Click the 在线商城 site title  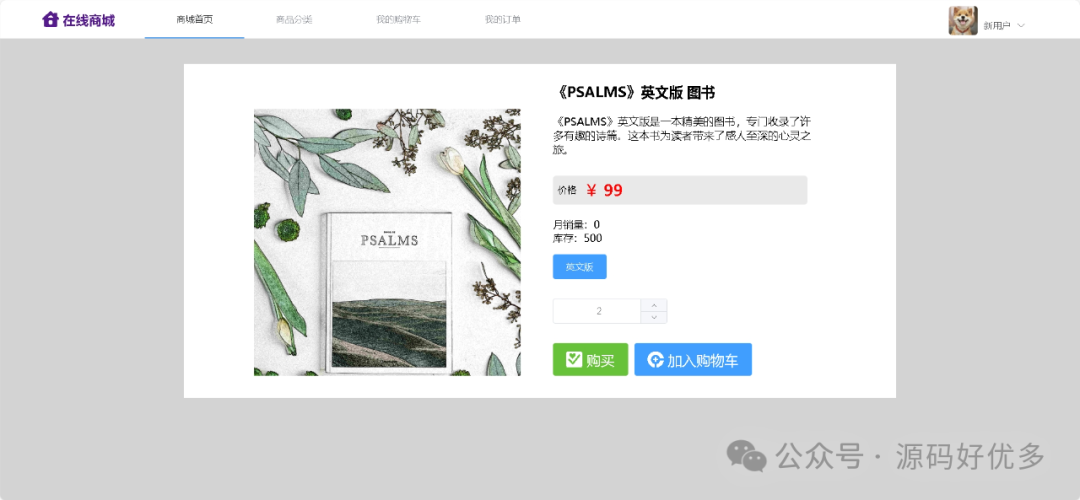[x=89, y=20]
